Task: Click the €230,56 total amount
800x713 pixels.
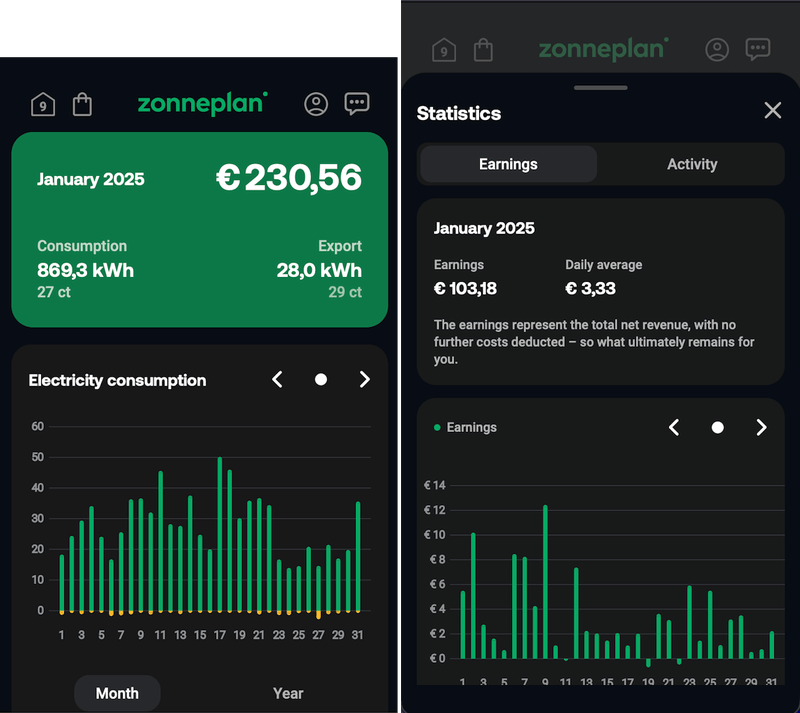Action: click(289, 178)
